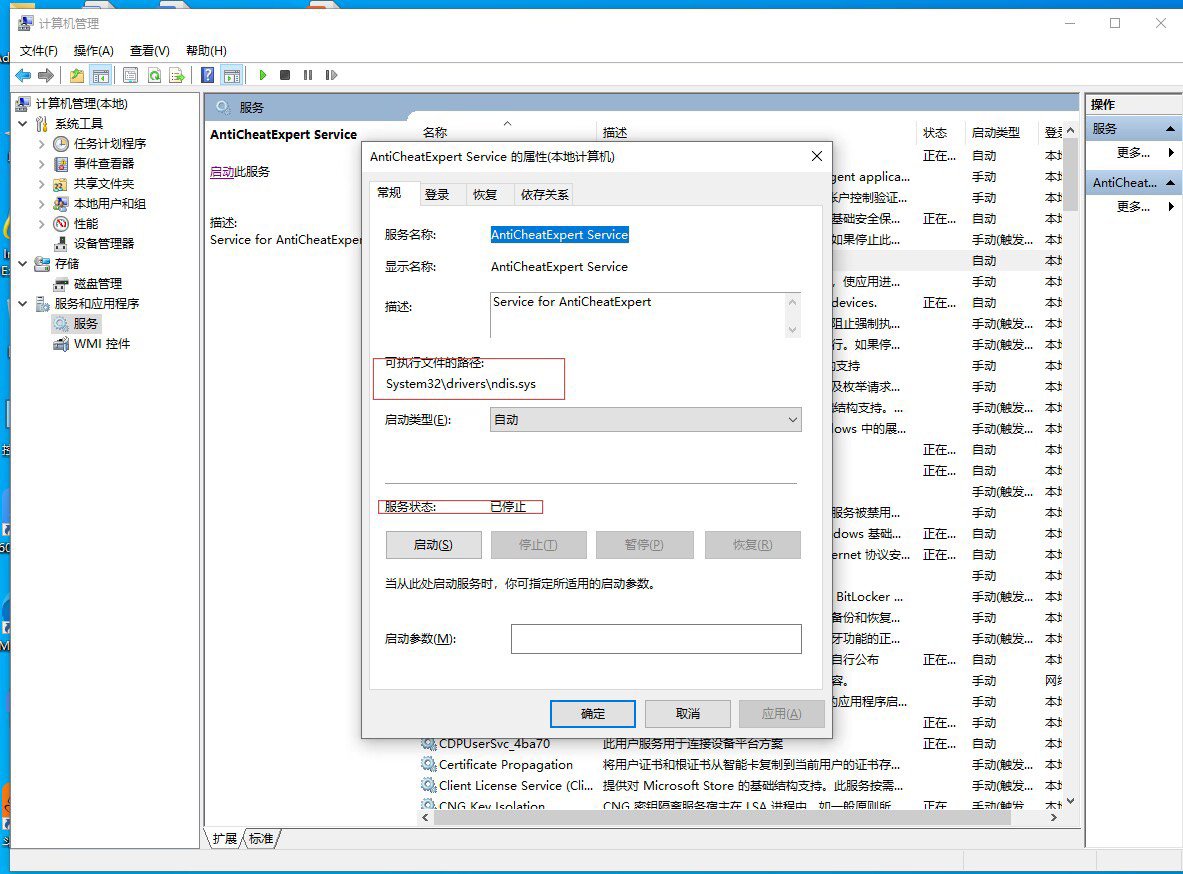Start service with green play icon
Image resolution: width=1183 pixels, height=874 pixels.
coord(263,75)
